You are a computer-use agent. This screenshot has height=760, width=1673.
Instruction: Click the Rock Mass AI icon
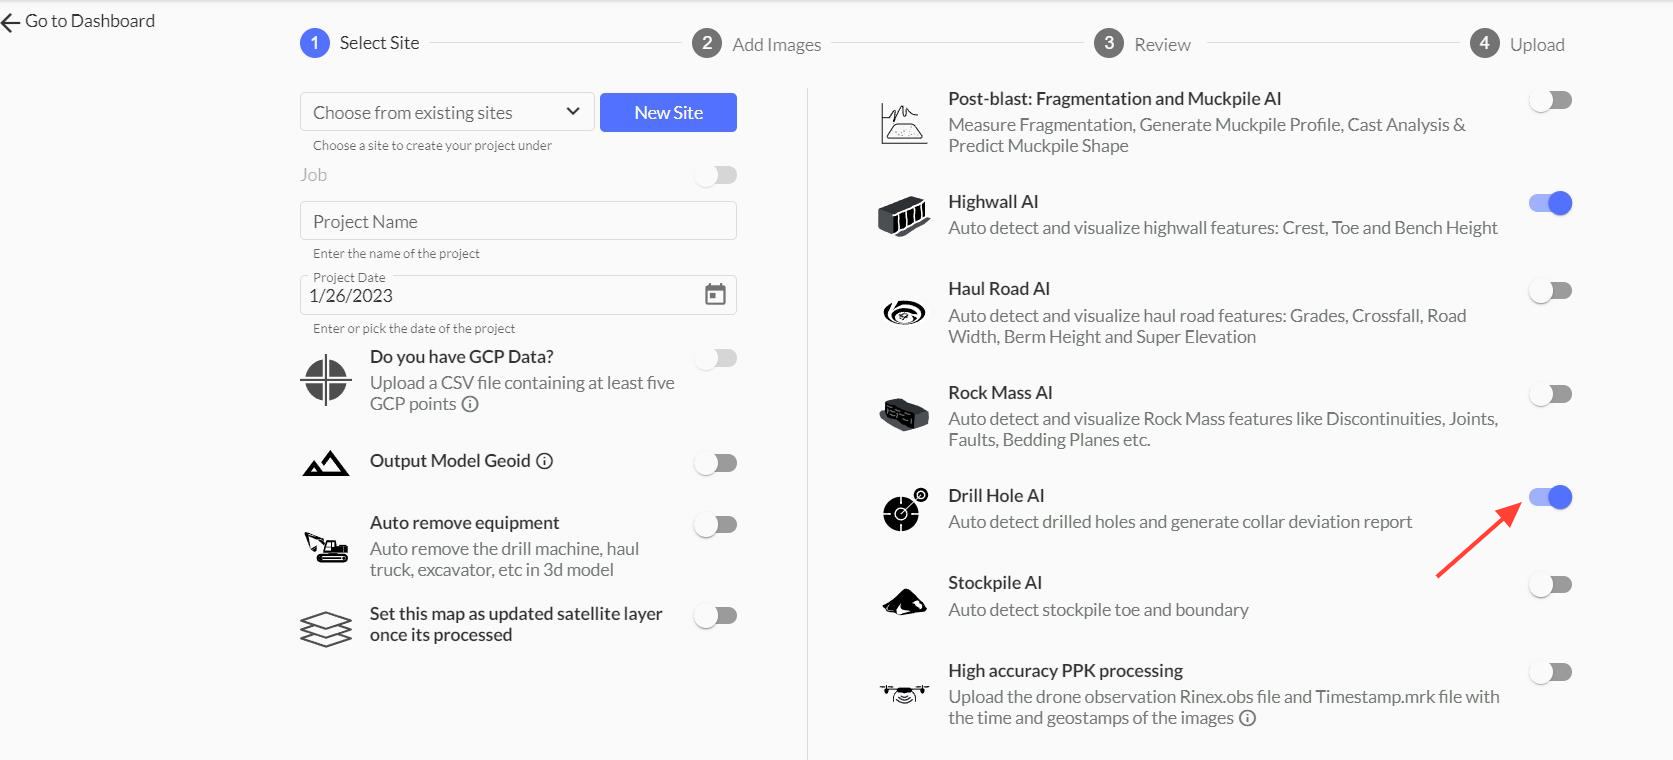904,413
